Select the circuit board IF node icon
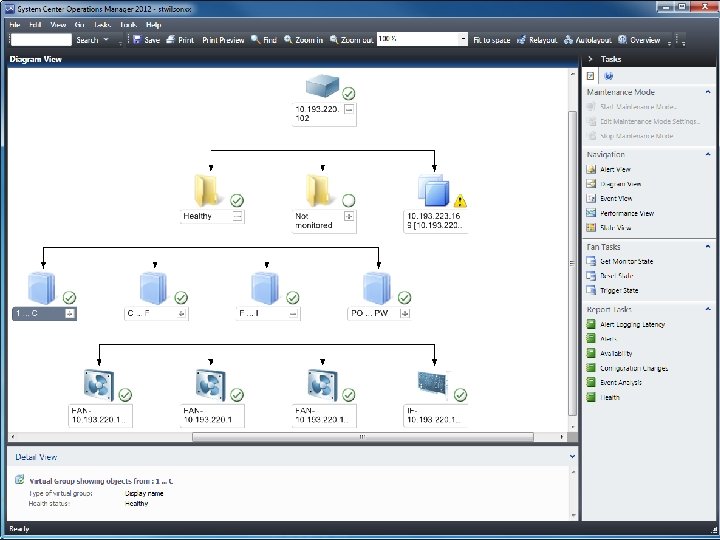The width and height of the screenshot is (720, 540). pyautogui.click(x=432, y=382)
